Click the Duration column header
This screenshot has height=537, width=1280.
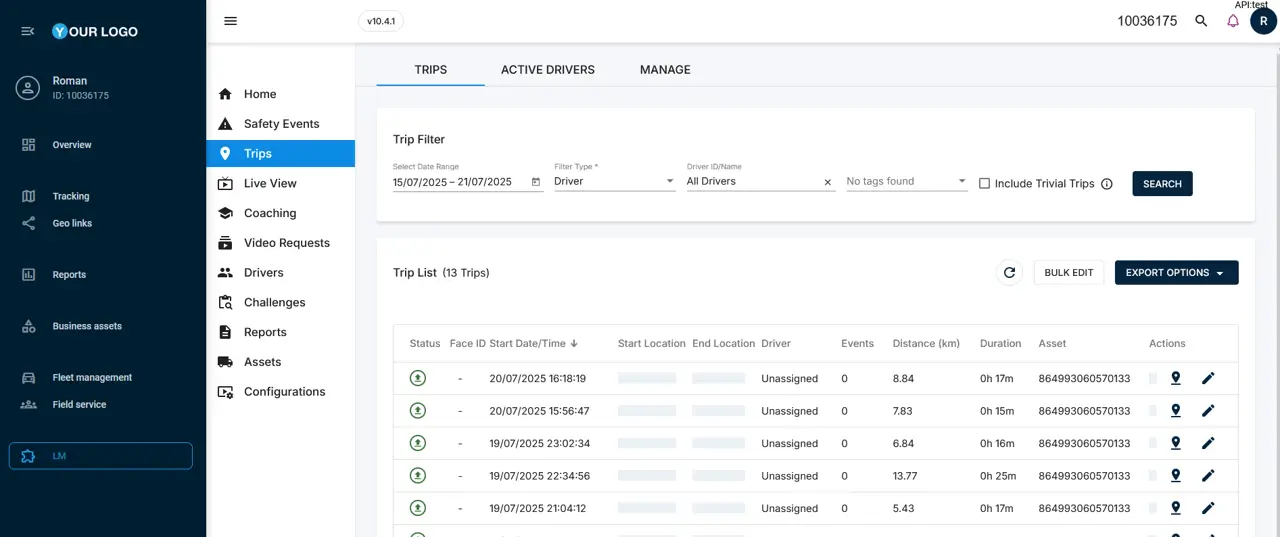tap(1000, 343)
